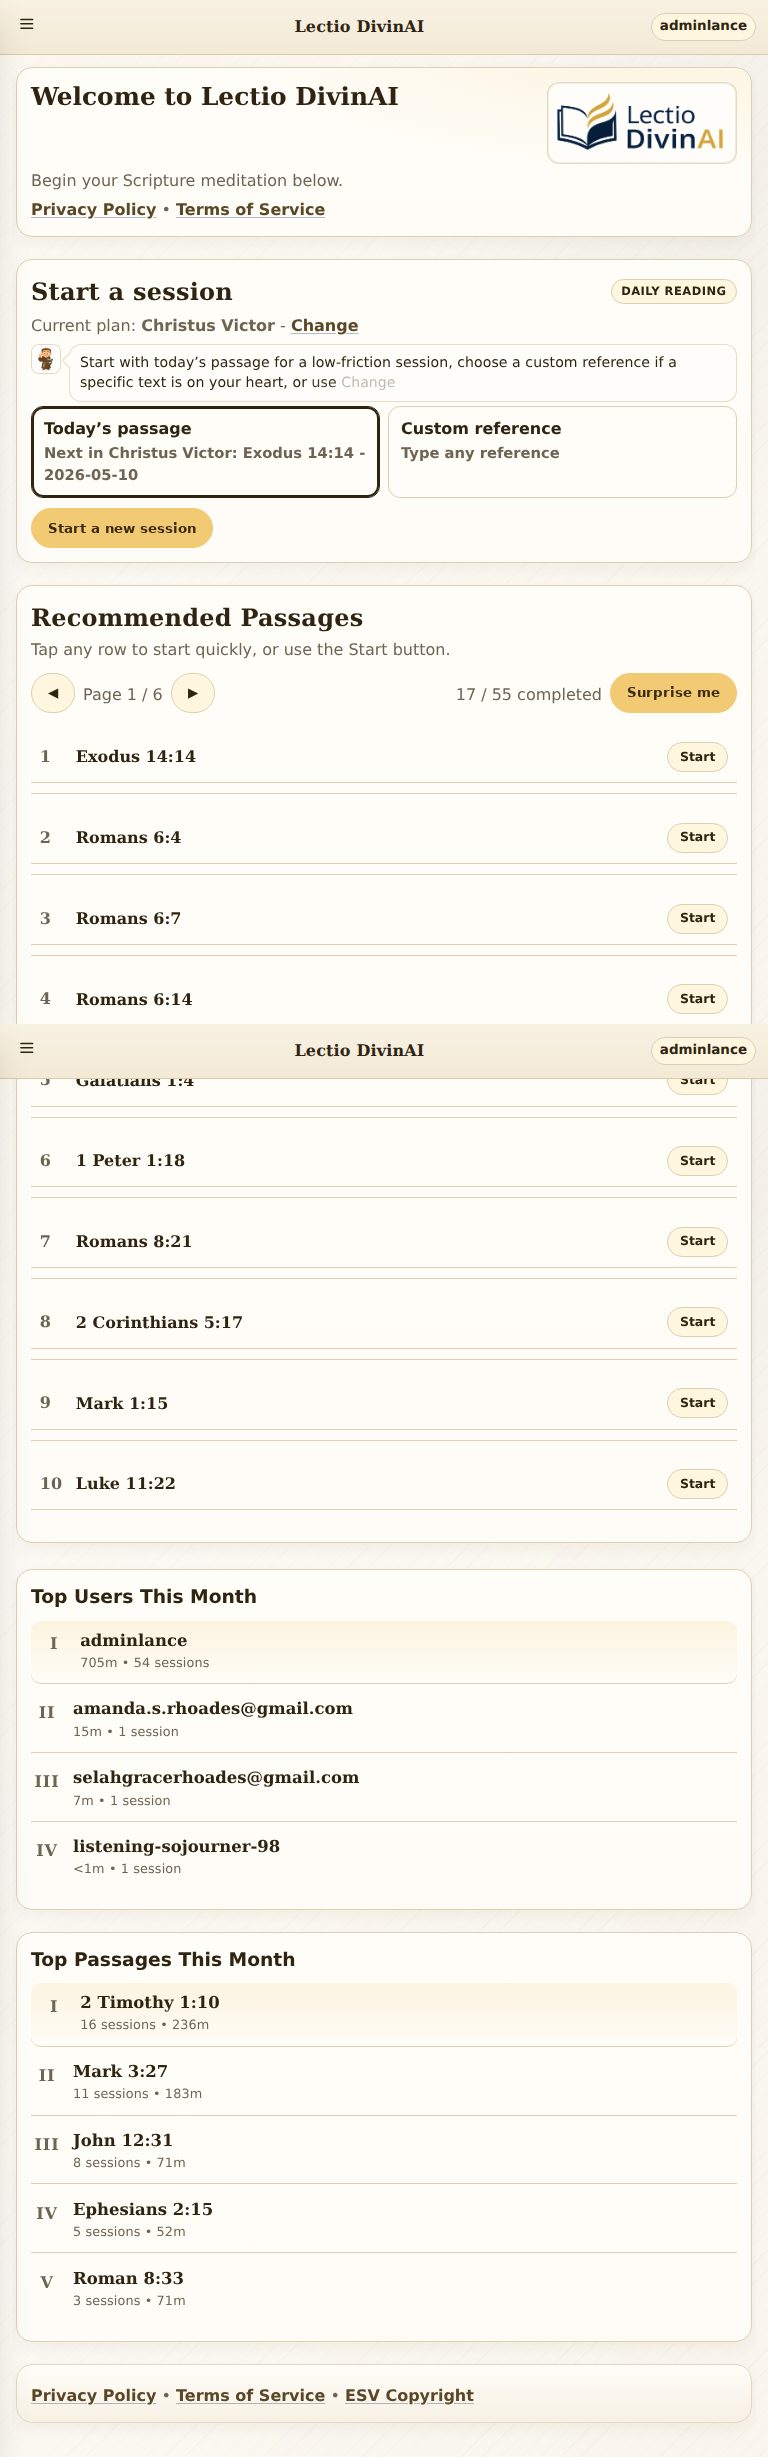Viewport: 768px width, 2457px height.
Task: Open the second sticky header hamburger menu
Action: coord(27,1048)
